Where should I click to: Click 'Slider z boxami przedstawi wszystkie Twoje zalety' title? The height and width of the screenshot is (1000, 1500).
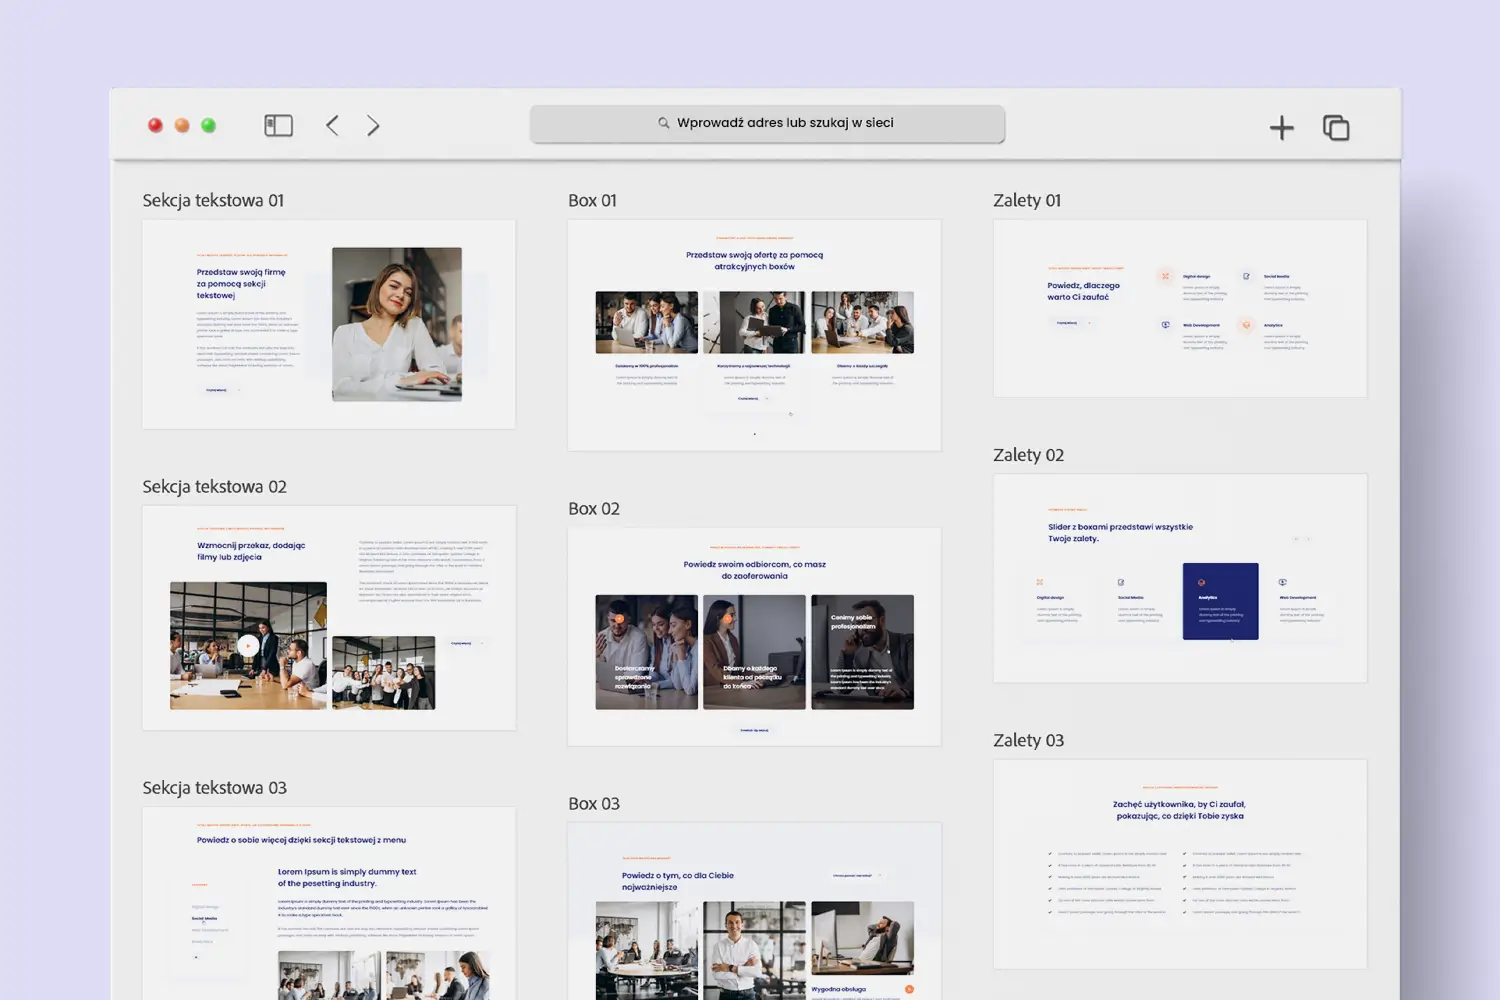(x=1120, y=532)
